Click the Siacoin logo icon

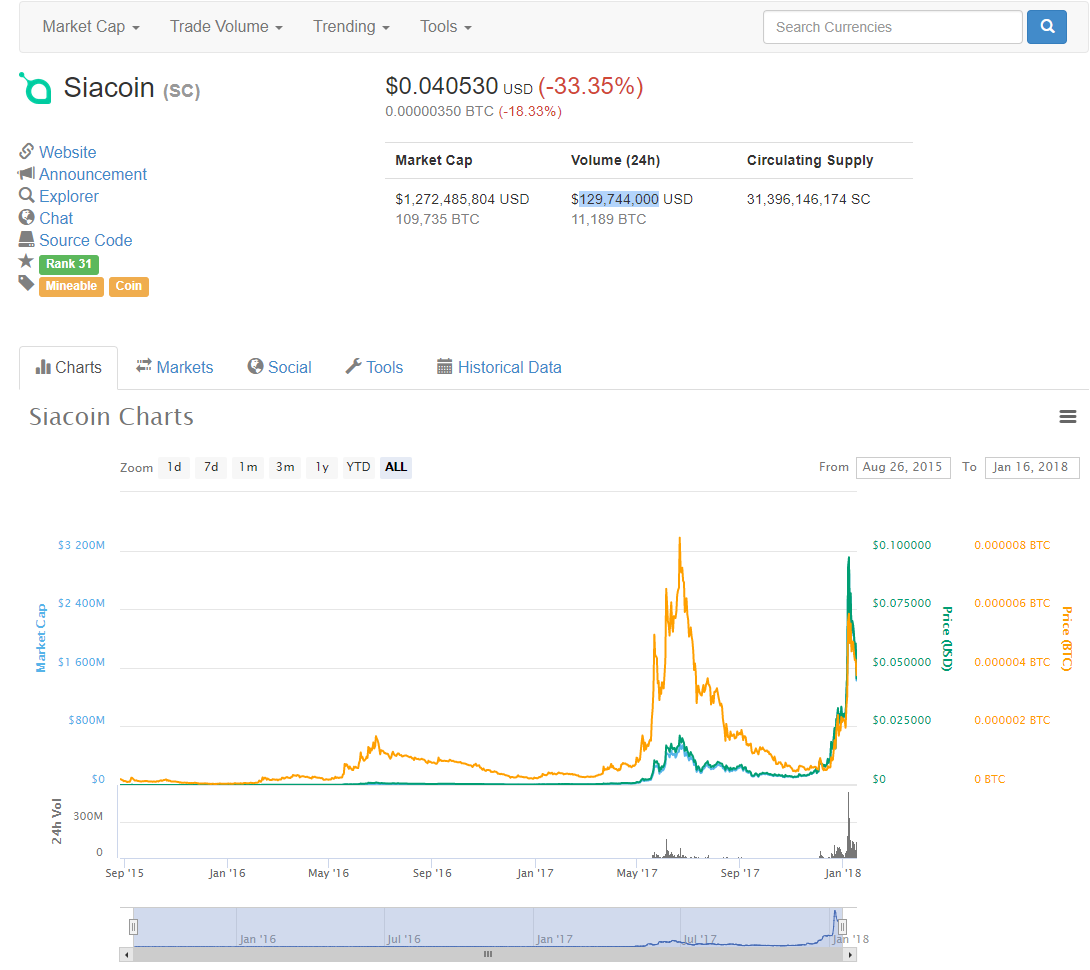point(35,88)
